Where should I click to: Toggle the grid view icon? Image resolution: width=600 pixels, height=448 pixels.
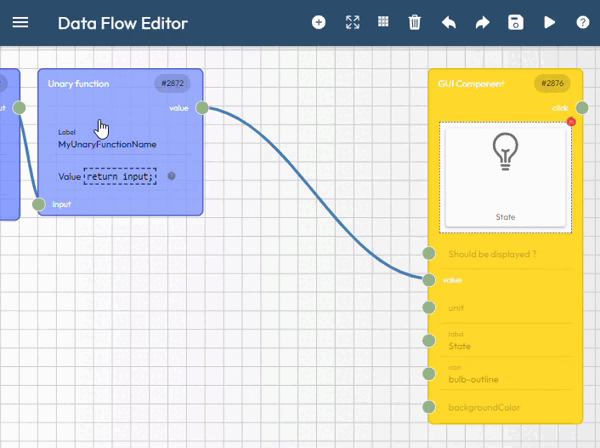(383, 22)
